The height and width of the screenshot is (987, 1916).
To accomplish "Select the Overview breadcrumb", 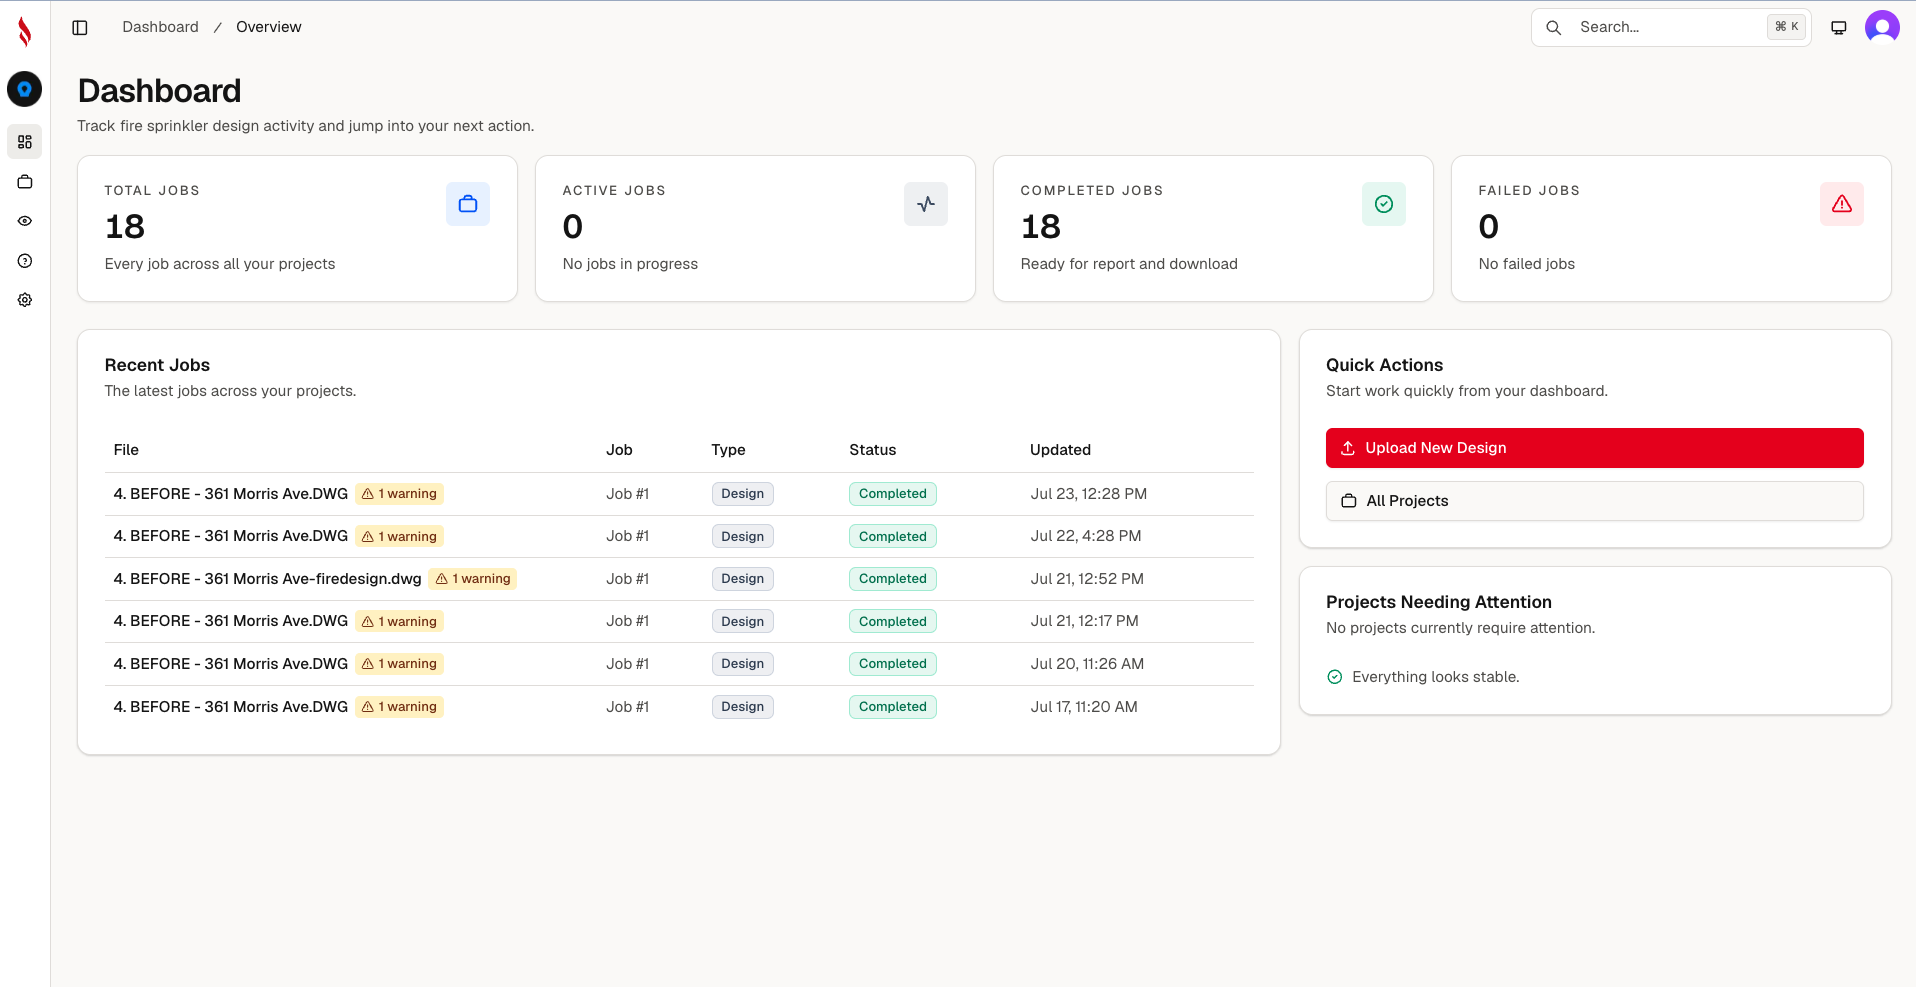I will 268,27.
